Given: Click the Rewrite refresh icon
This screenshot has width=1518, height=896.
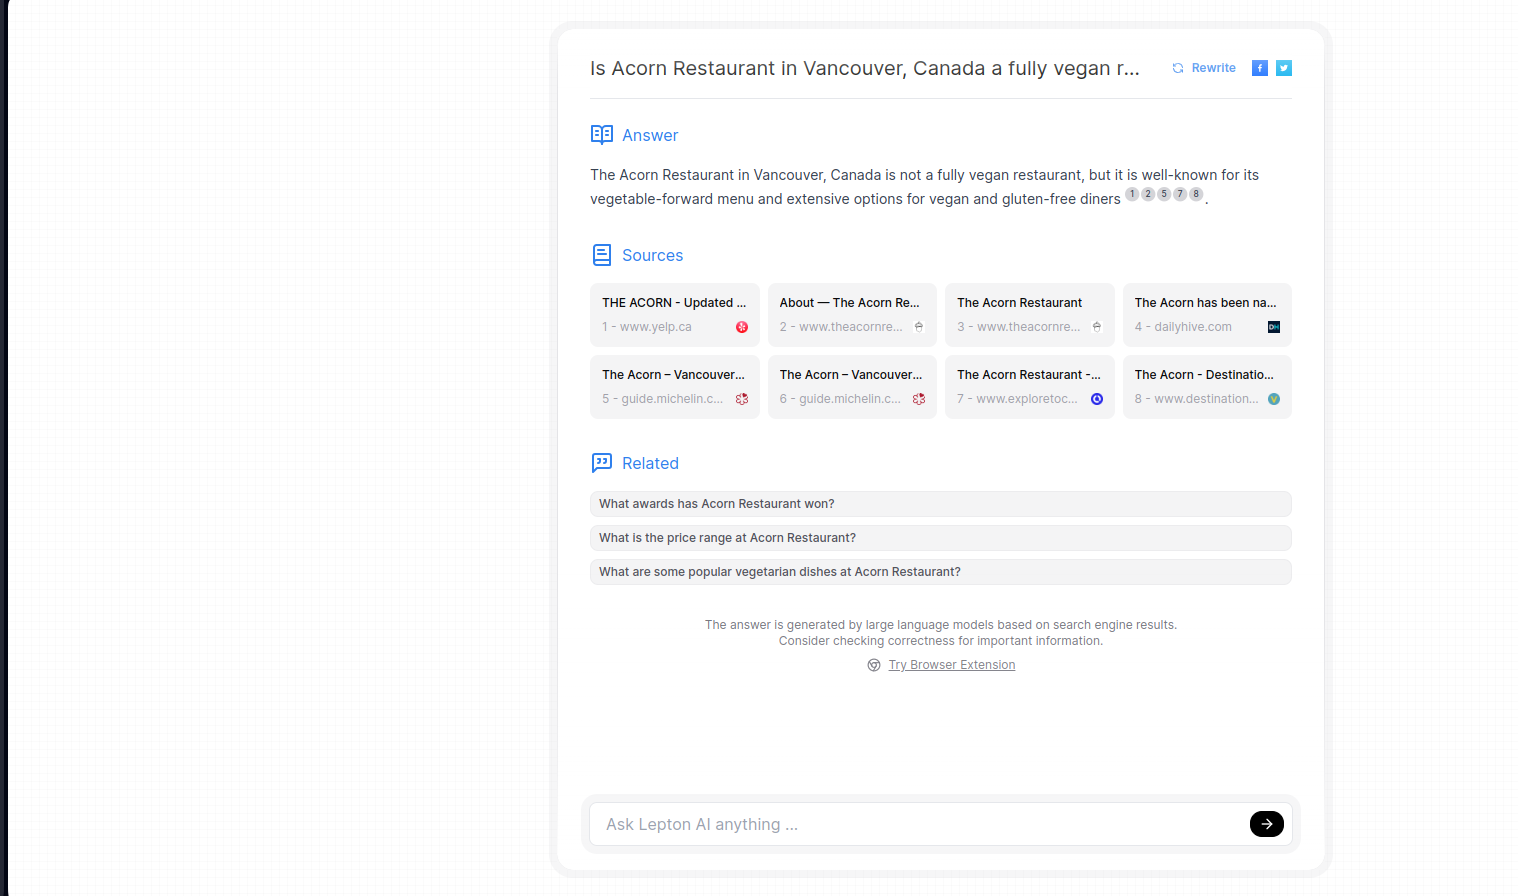Looking at the screenshot, I should (1178, 68).
